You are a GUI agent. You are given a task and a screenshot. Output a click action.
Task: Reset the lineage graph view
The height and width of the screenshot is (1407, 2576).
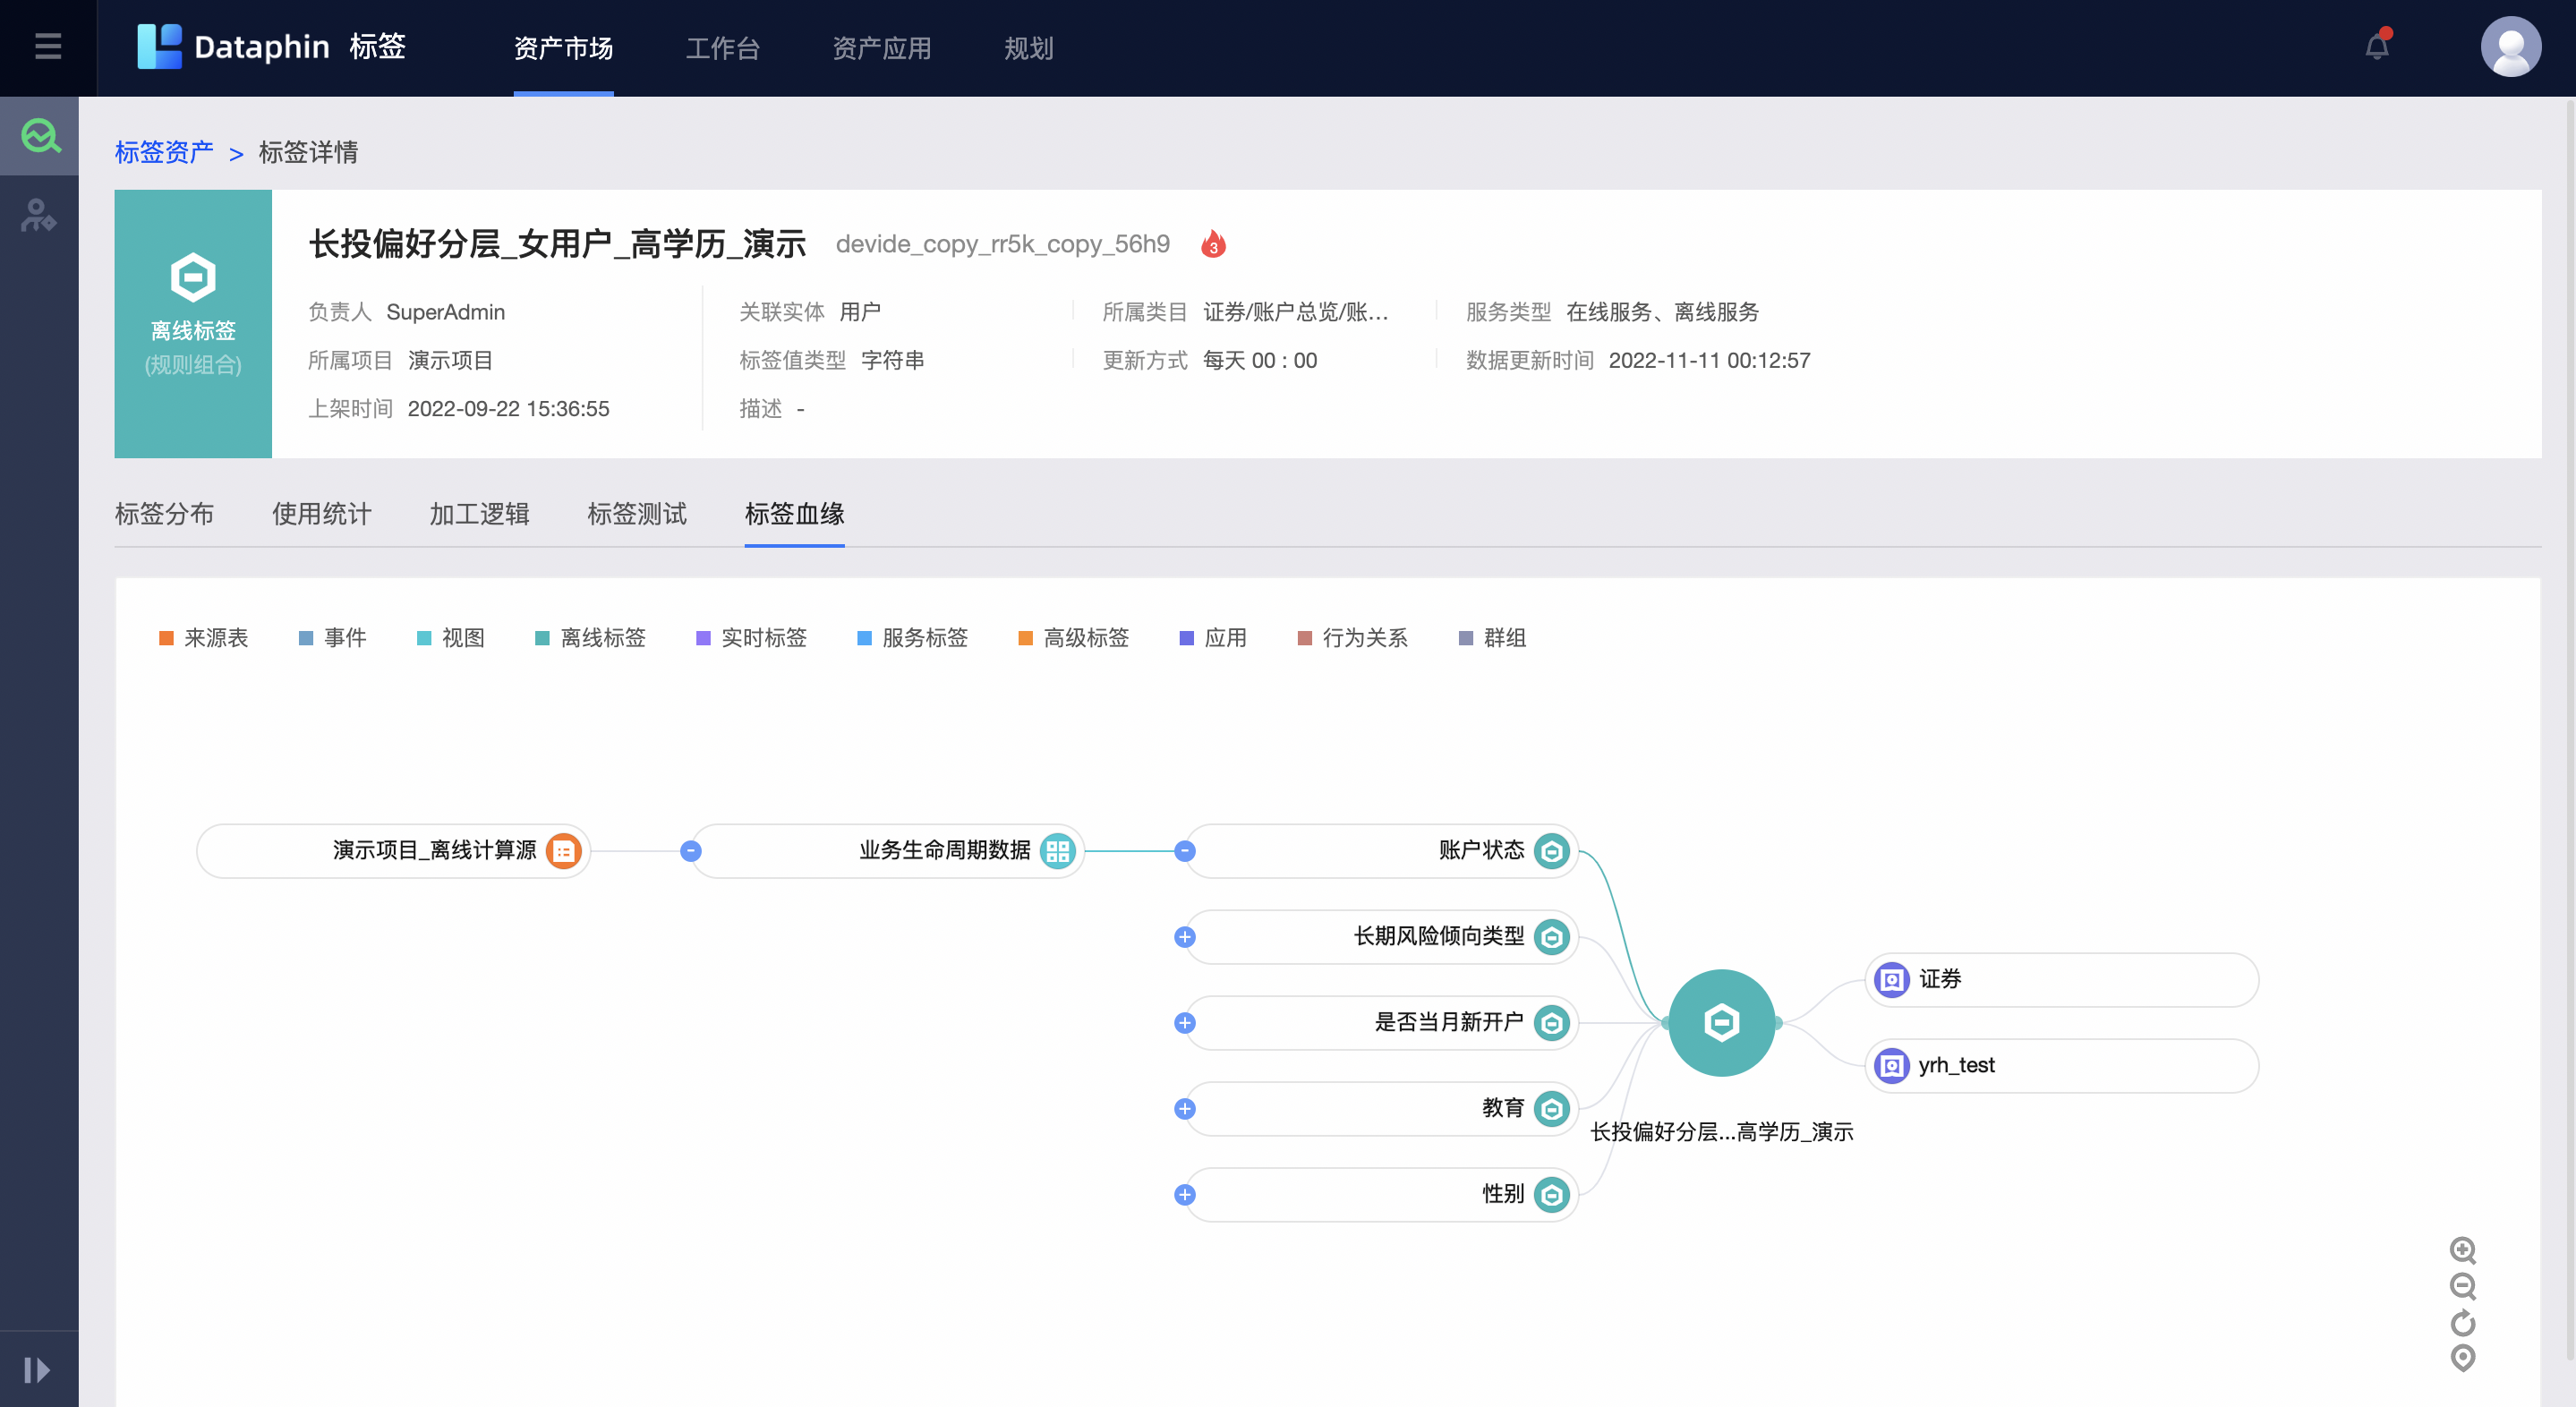pyautogui.click(x=2462, y=1322)
